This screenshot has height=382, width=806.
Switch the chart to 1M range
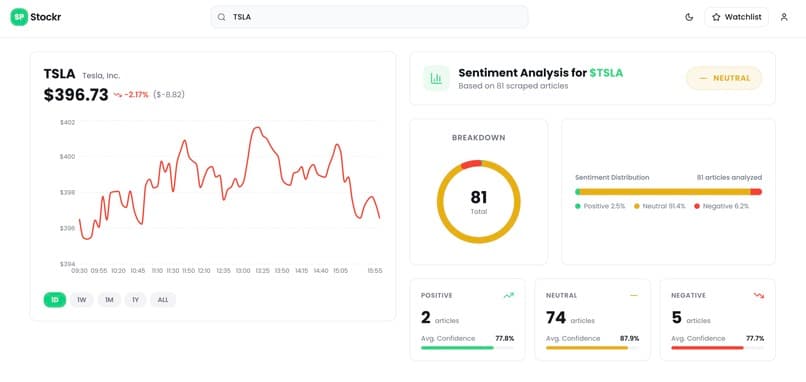tap(109, 300)
